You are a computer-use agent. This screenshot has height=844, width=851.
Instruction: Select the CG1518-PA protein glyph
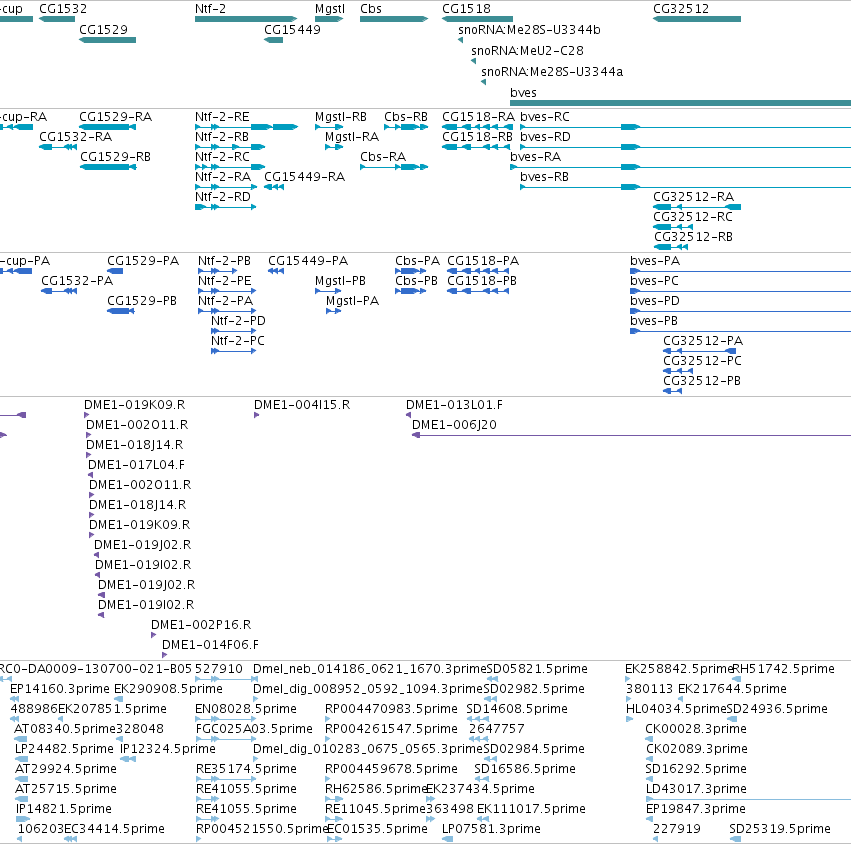tap(478, 271)
